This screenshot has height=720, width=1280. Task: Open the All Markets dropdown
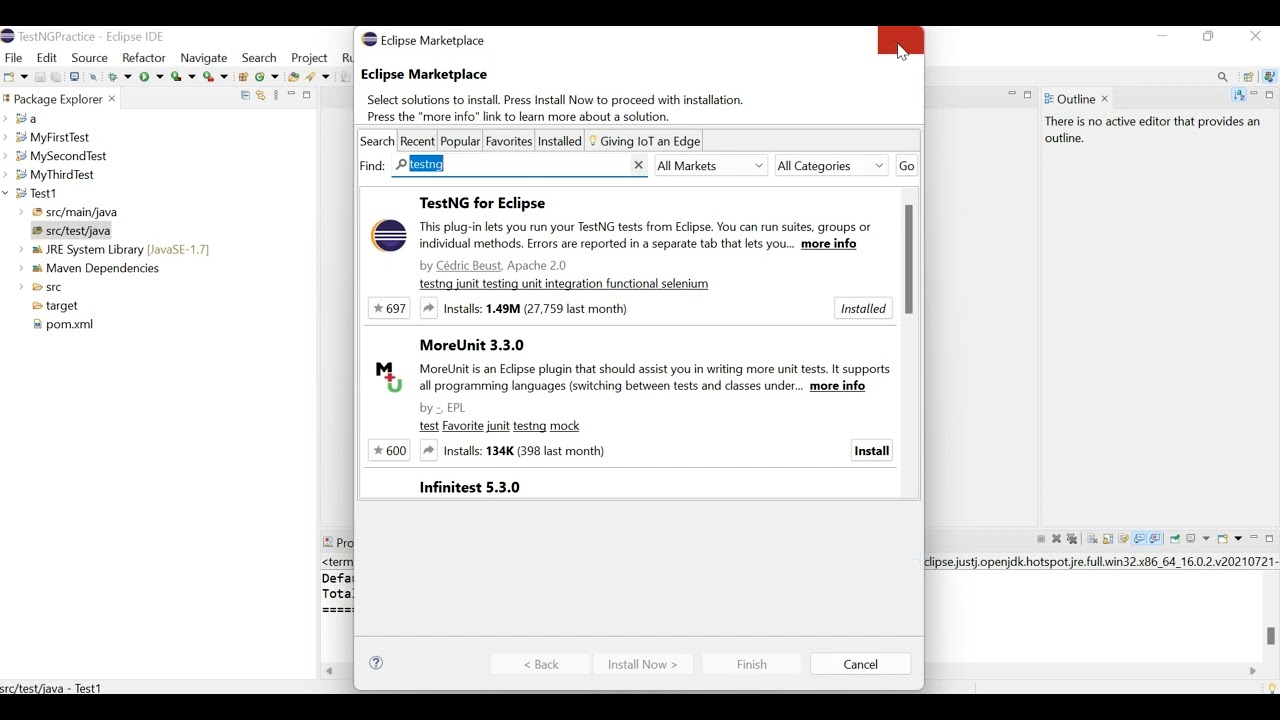click(711, 165)
